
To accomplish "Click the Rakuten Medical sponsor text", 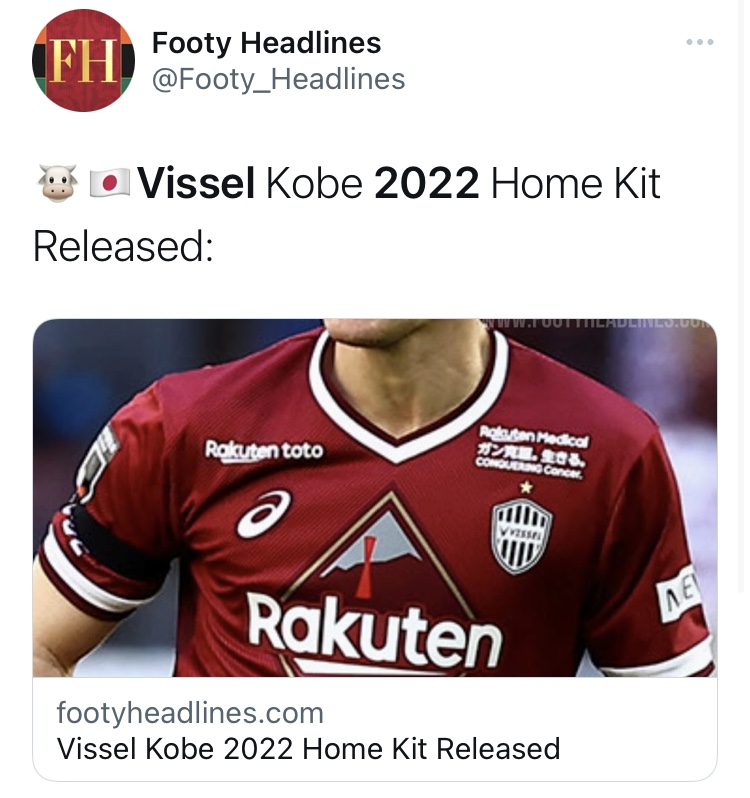I will pyautogui.click(x=533, y=453).
